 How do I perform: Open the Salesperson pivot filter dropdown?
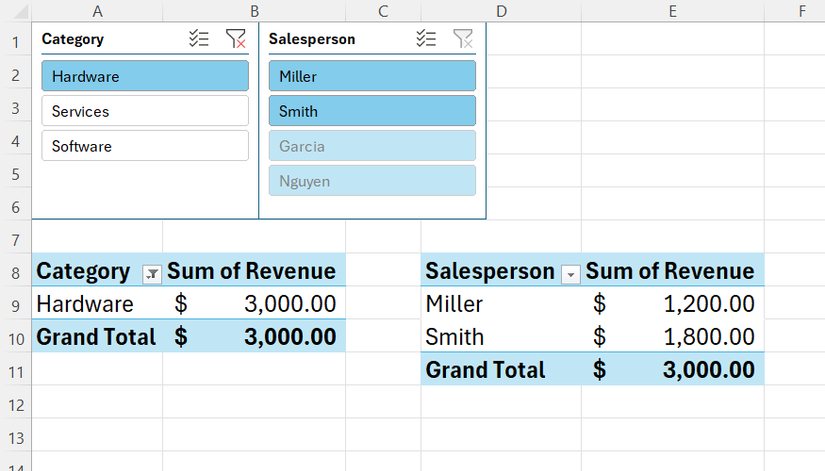click(571, 274)
